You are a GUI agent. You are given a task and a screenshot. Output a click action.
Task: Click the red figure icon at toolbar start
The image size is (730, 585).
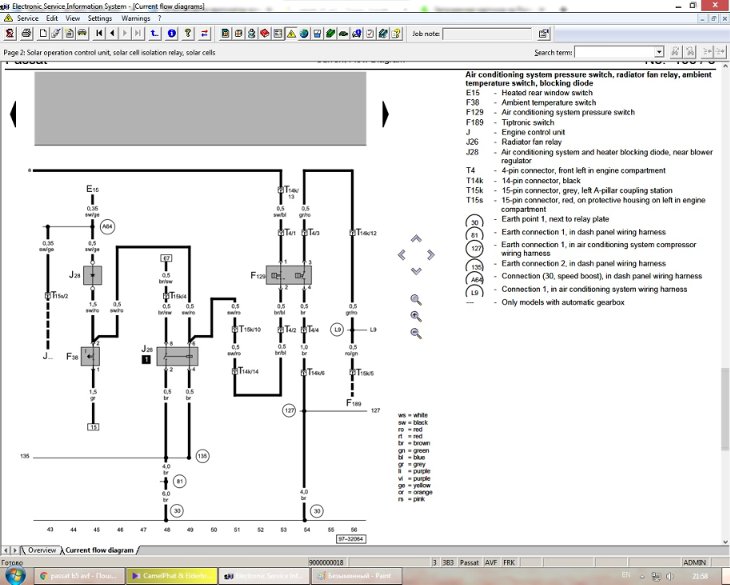pos(10,34)
